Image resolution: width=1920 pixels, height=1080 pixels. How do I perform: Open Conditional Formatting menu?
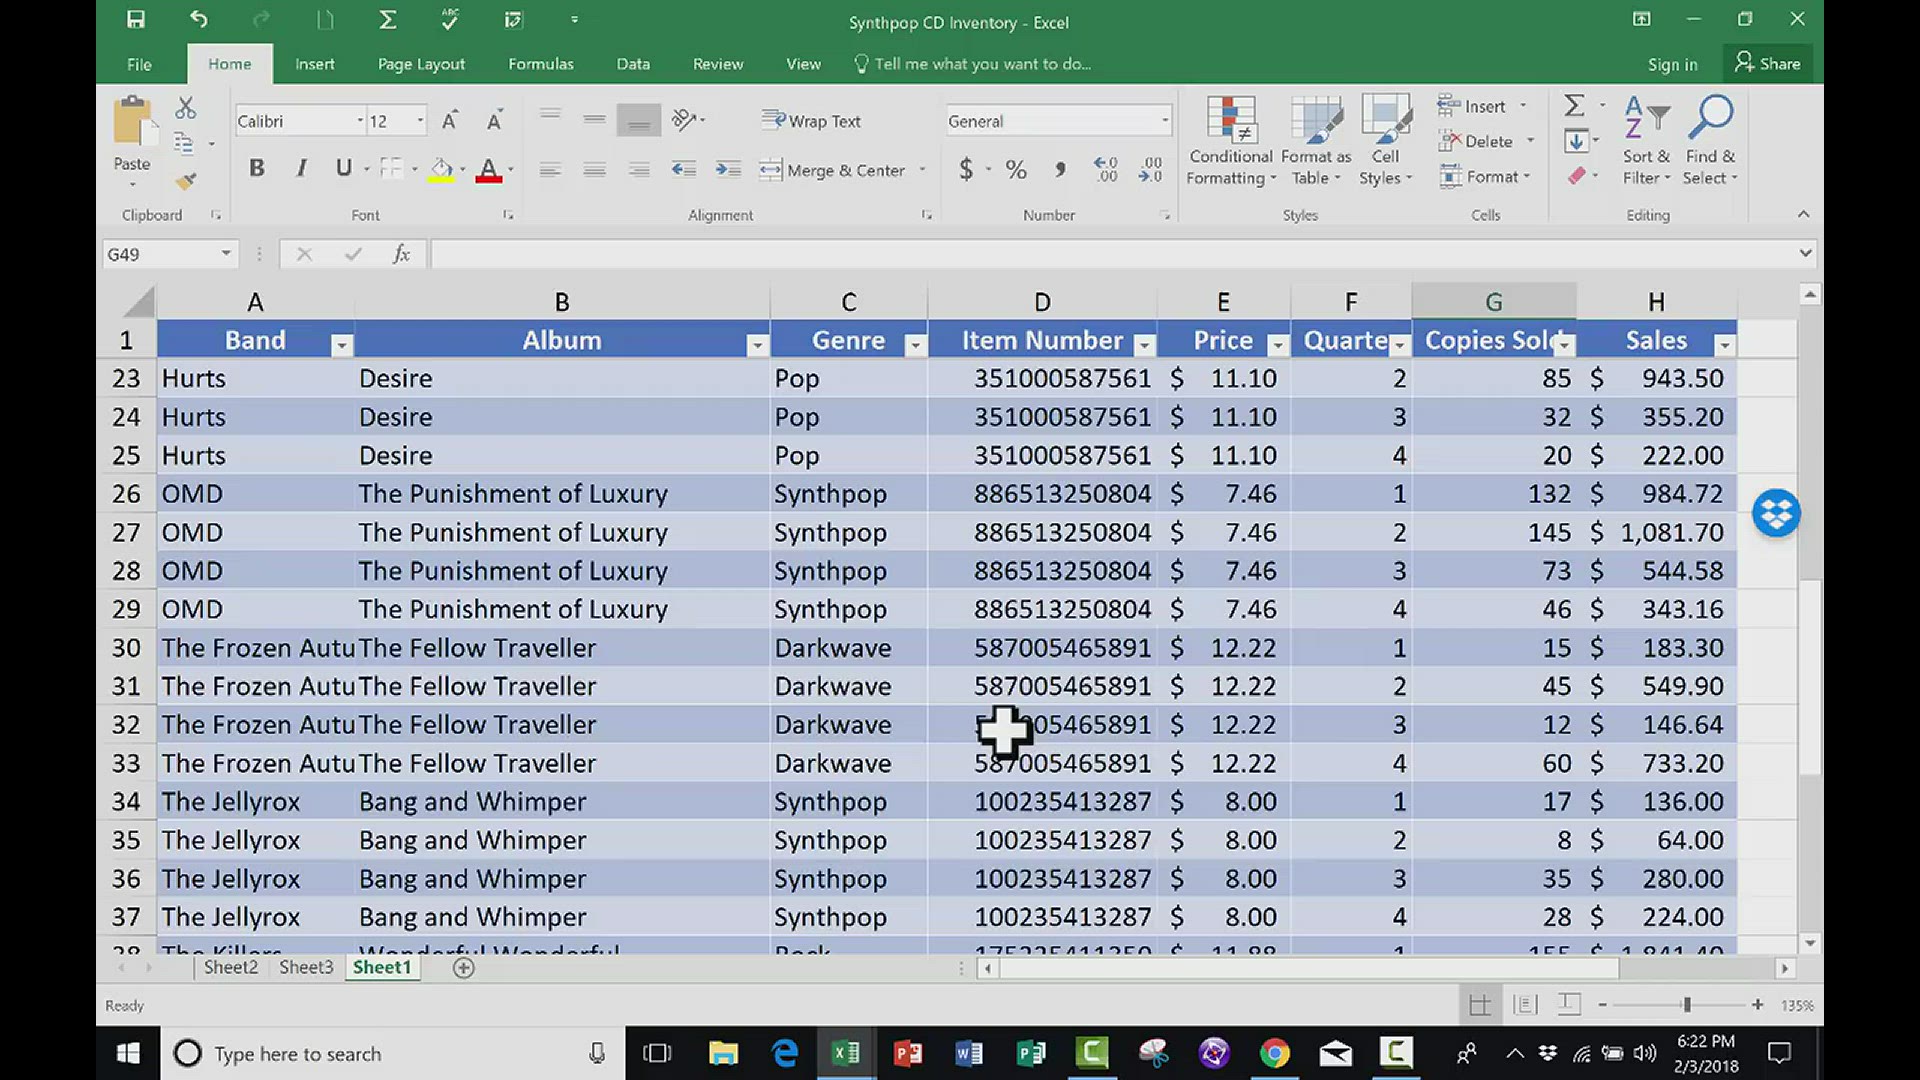point(1231,141)
